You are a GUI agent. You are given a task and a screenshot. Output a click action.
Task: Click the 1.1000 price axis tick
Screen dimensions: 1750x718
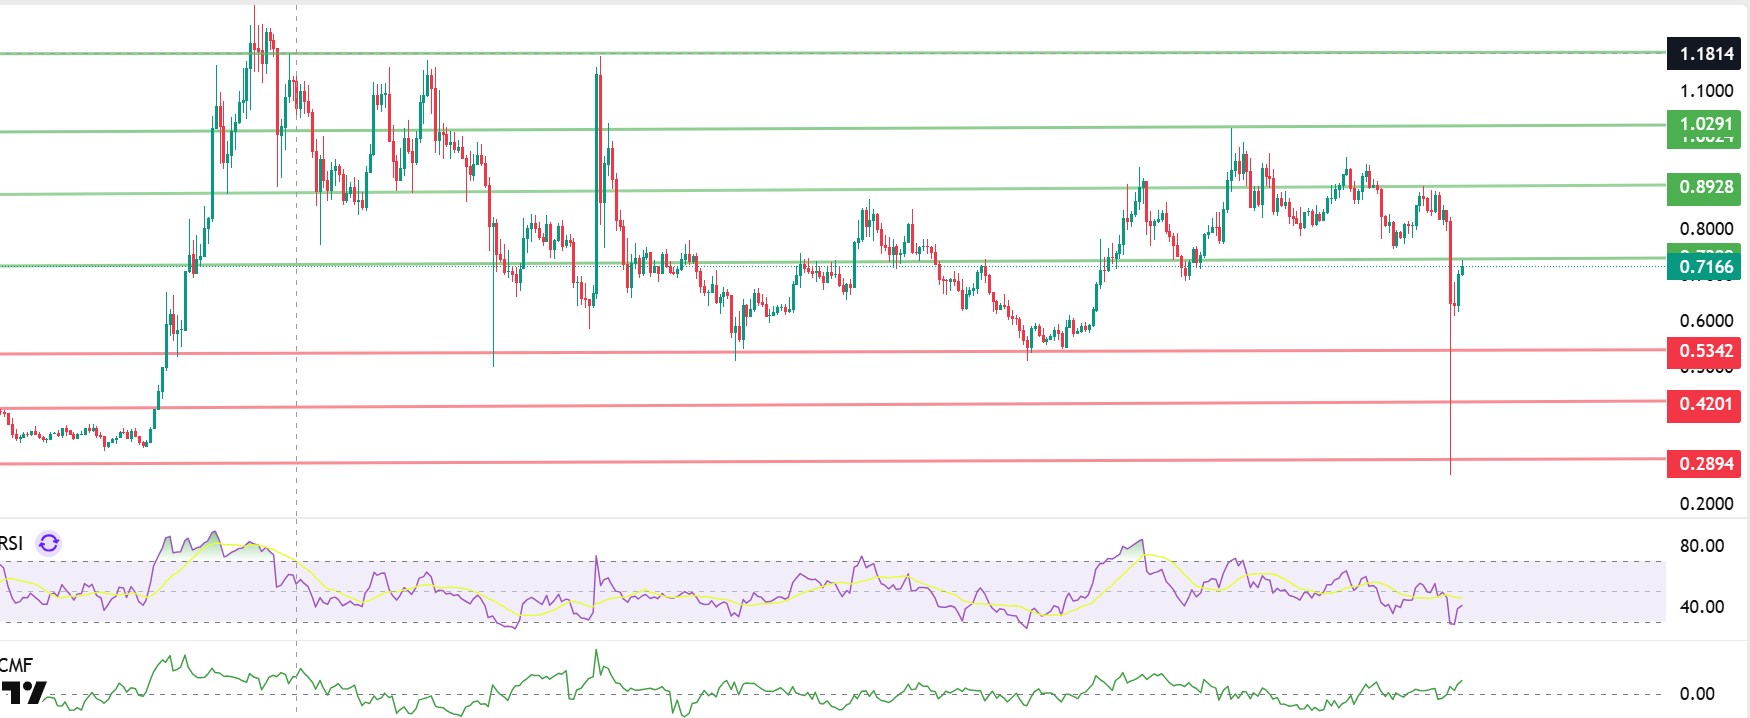tap(1706, 91)
